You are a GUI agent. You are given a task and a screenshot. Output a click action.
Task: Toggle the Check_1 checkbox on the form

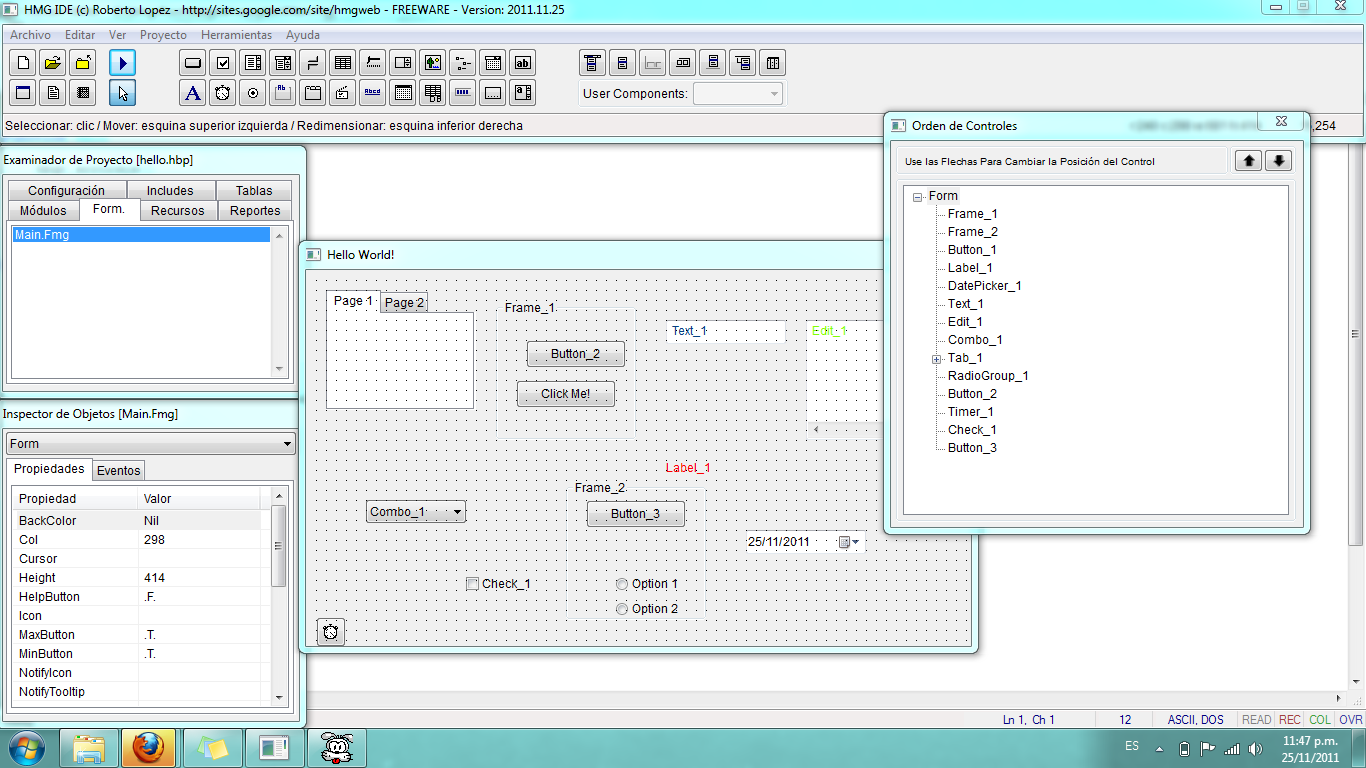coord(472,583)
